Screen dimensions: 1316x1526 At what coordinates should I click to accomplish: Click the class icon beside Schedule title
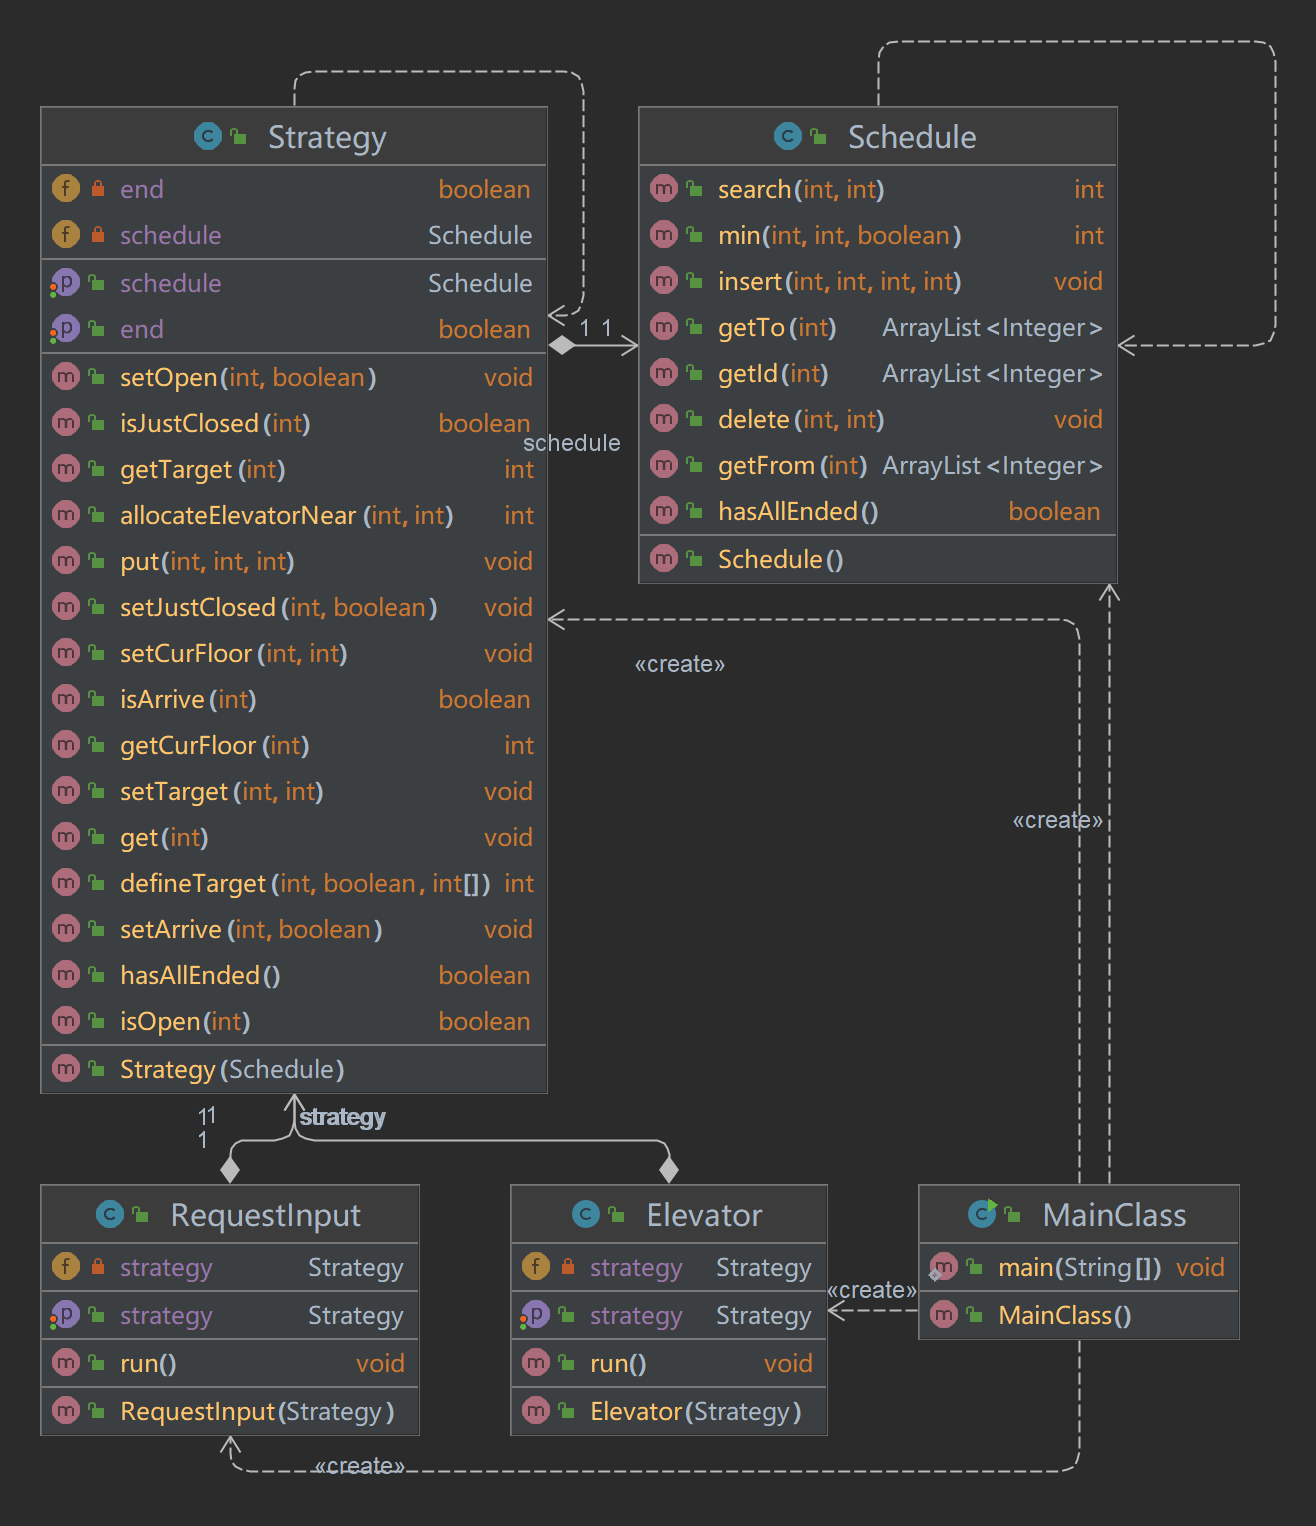[x=788, y=136]
